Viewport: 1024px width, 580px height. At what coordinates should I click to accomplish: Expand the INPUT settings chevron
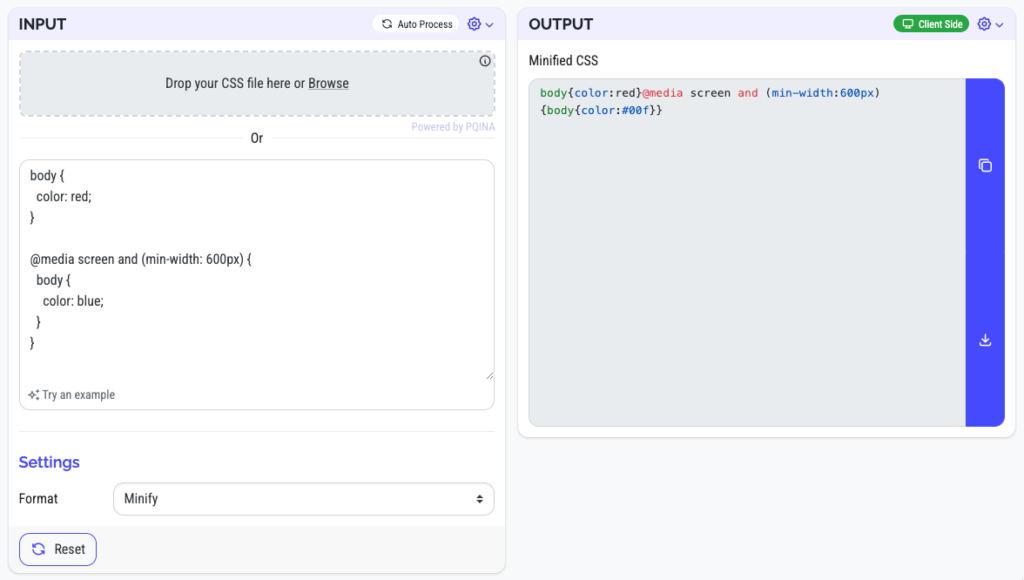click(490, 25)
